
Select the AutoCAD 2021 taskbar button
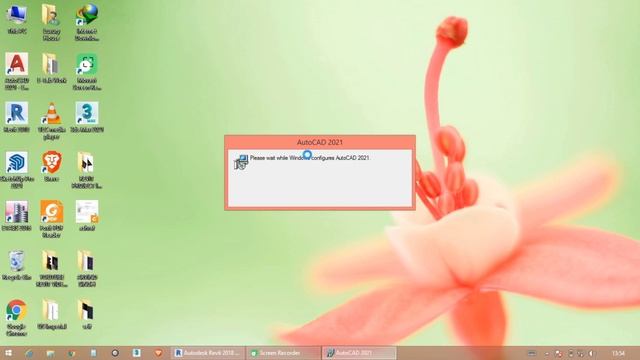[x=359, y=353]
